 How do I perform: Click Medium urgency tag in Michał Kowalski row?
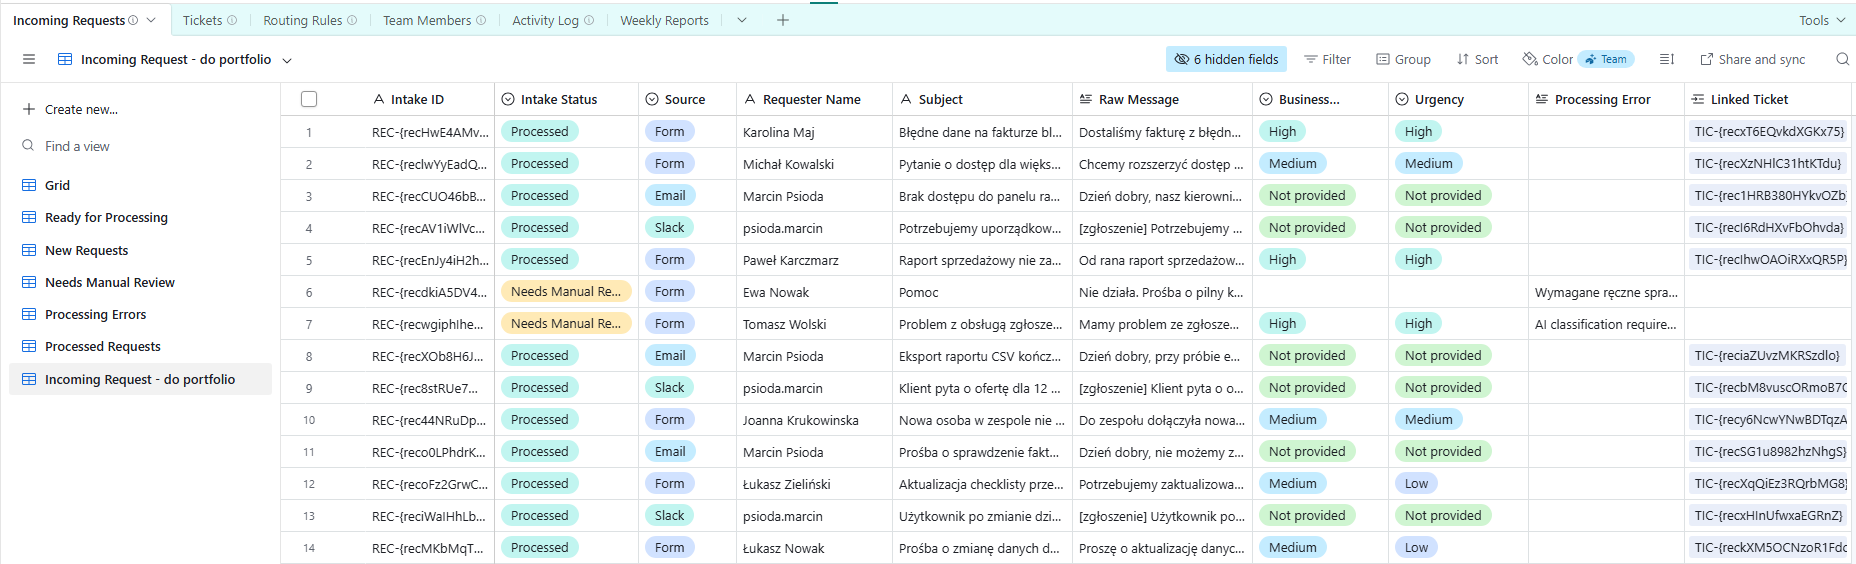1428,163
